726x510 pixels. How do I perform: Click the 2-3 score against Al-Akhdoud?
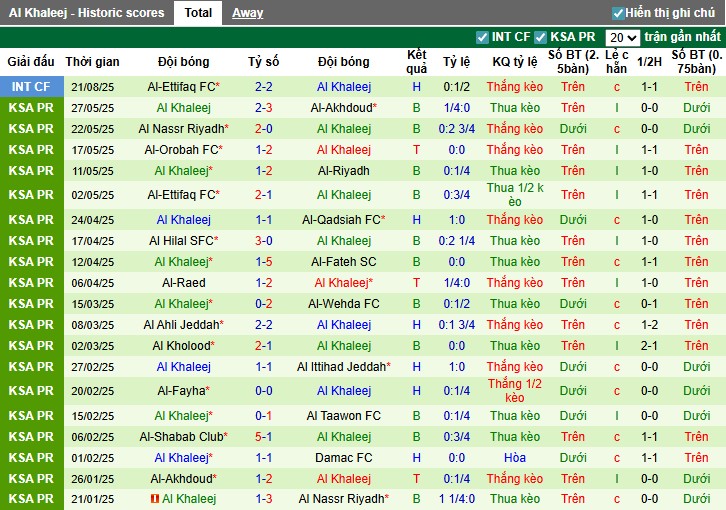coord(263,108)
